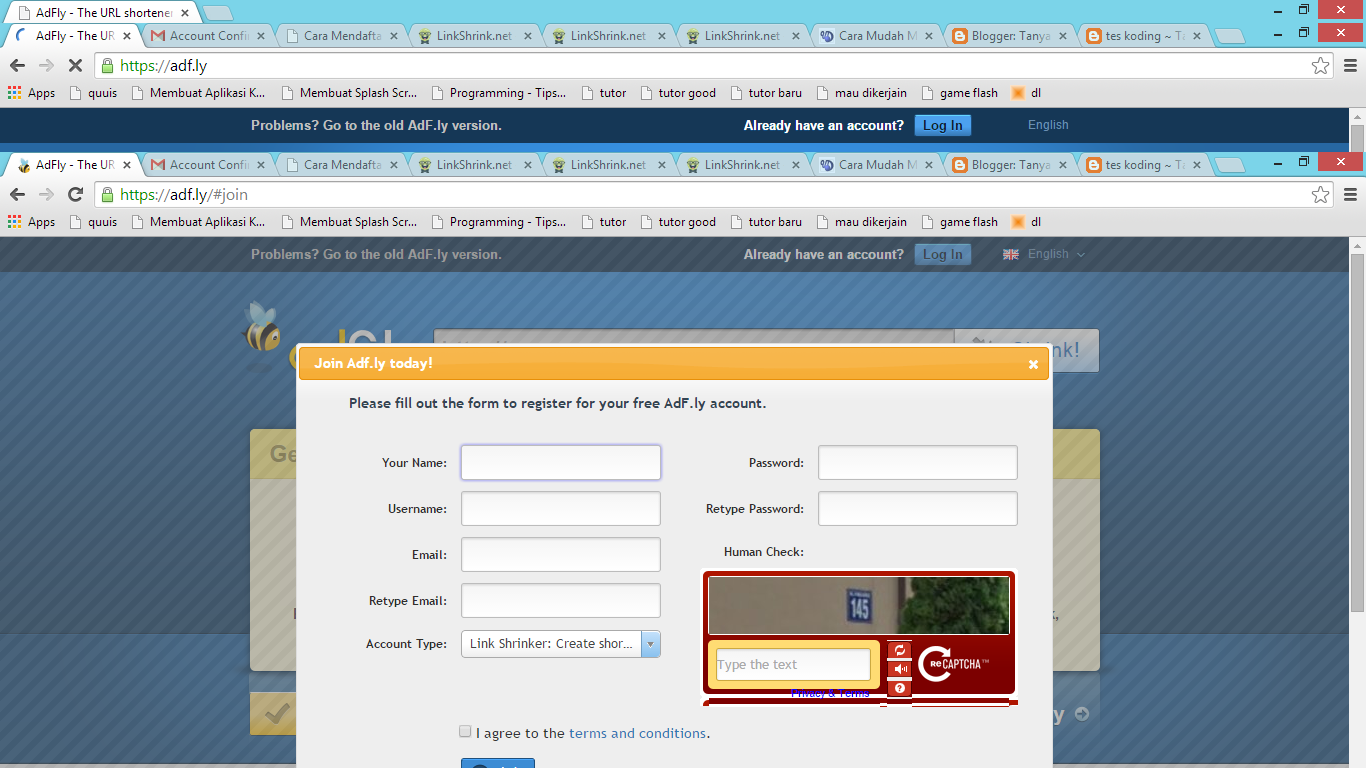Open the terms and conditions link

tap(637, 733)
